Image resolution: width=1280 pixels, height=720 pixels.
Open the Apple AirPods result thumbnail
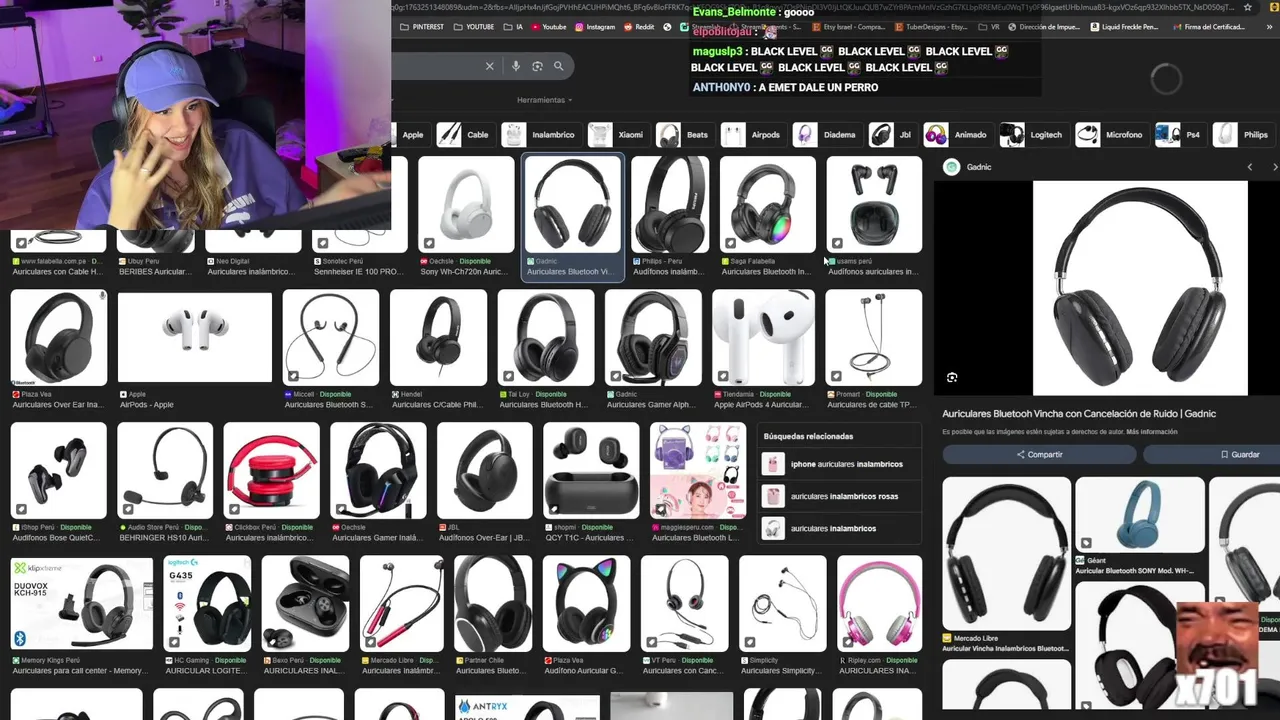194,338
